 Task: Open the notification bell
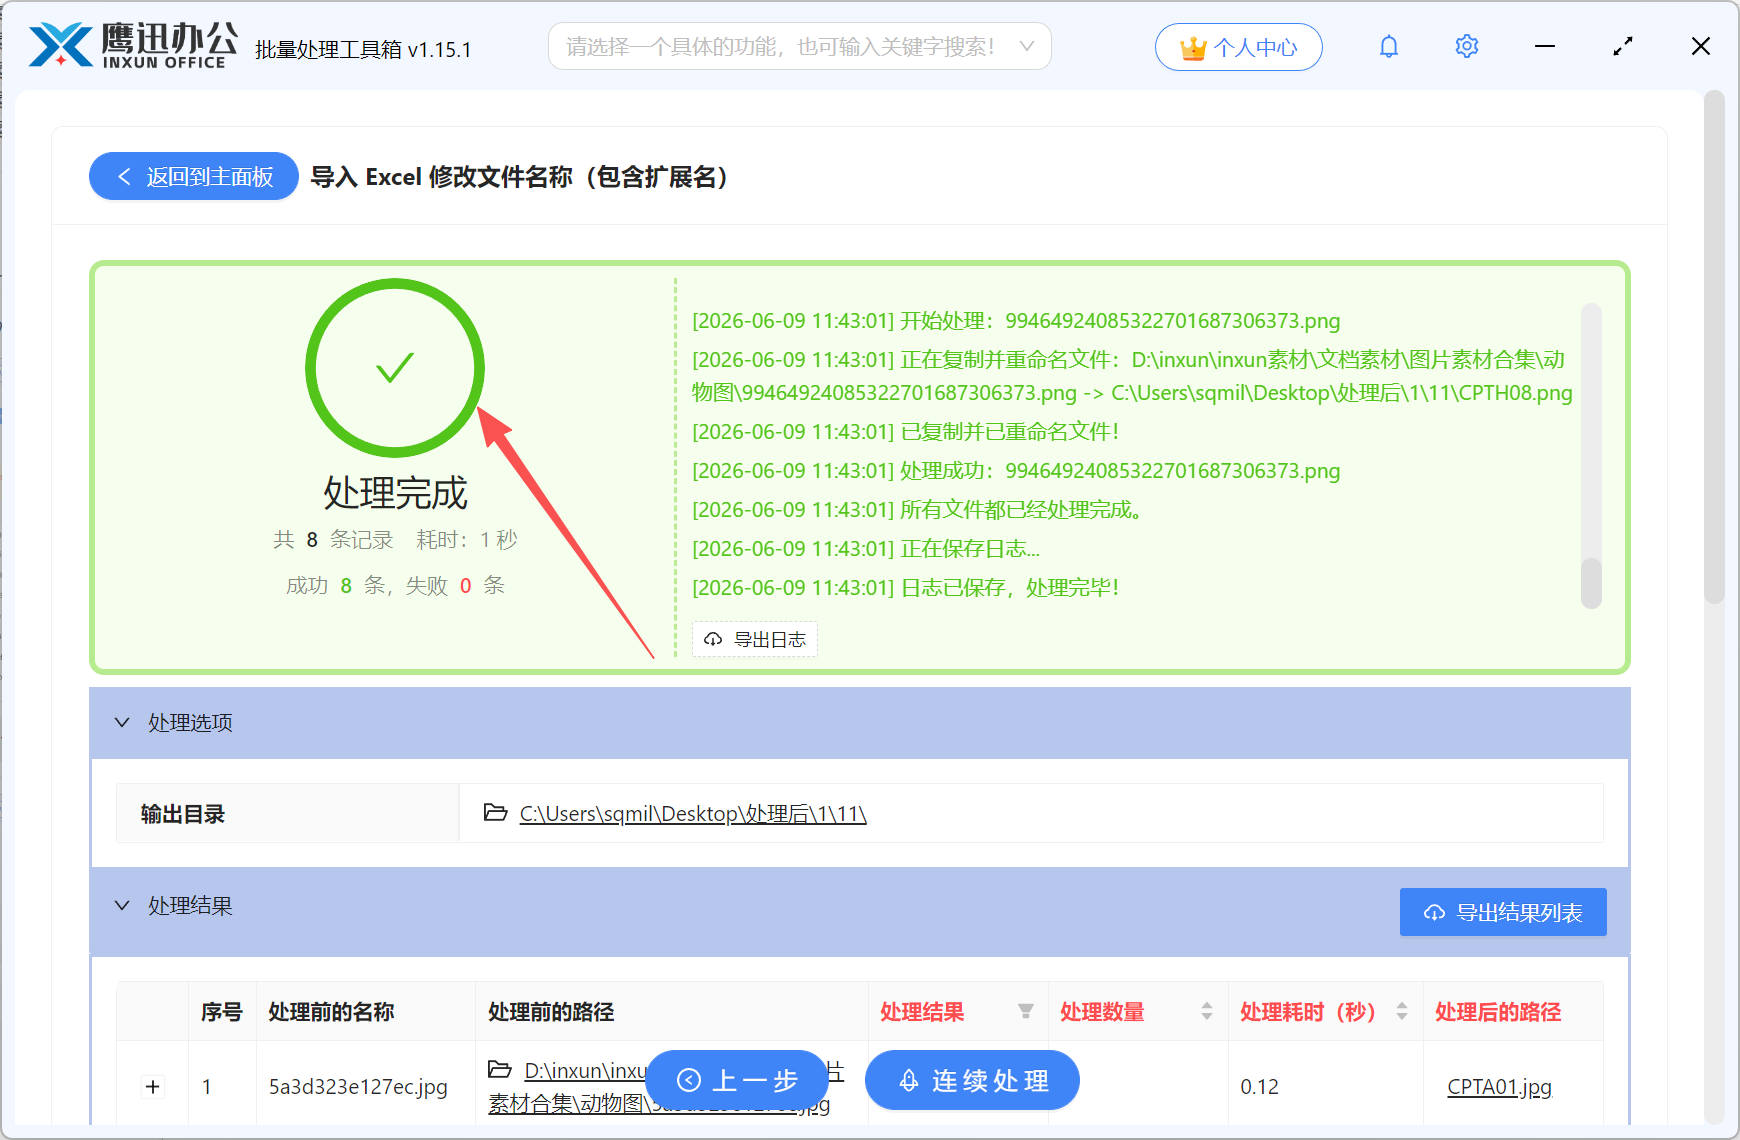(1388, 46)
